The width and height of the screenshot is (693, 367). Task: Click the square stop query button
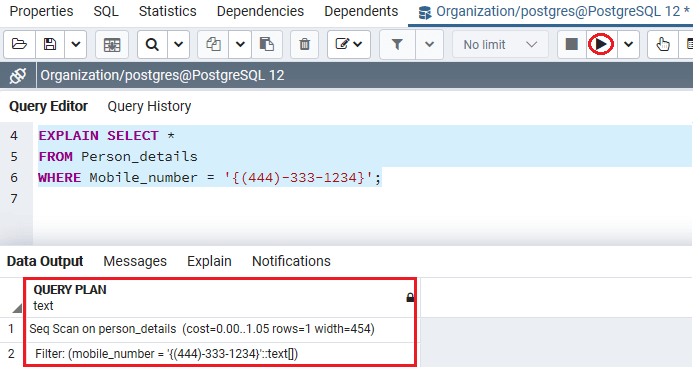click(571, 44)
